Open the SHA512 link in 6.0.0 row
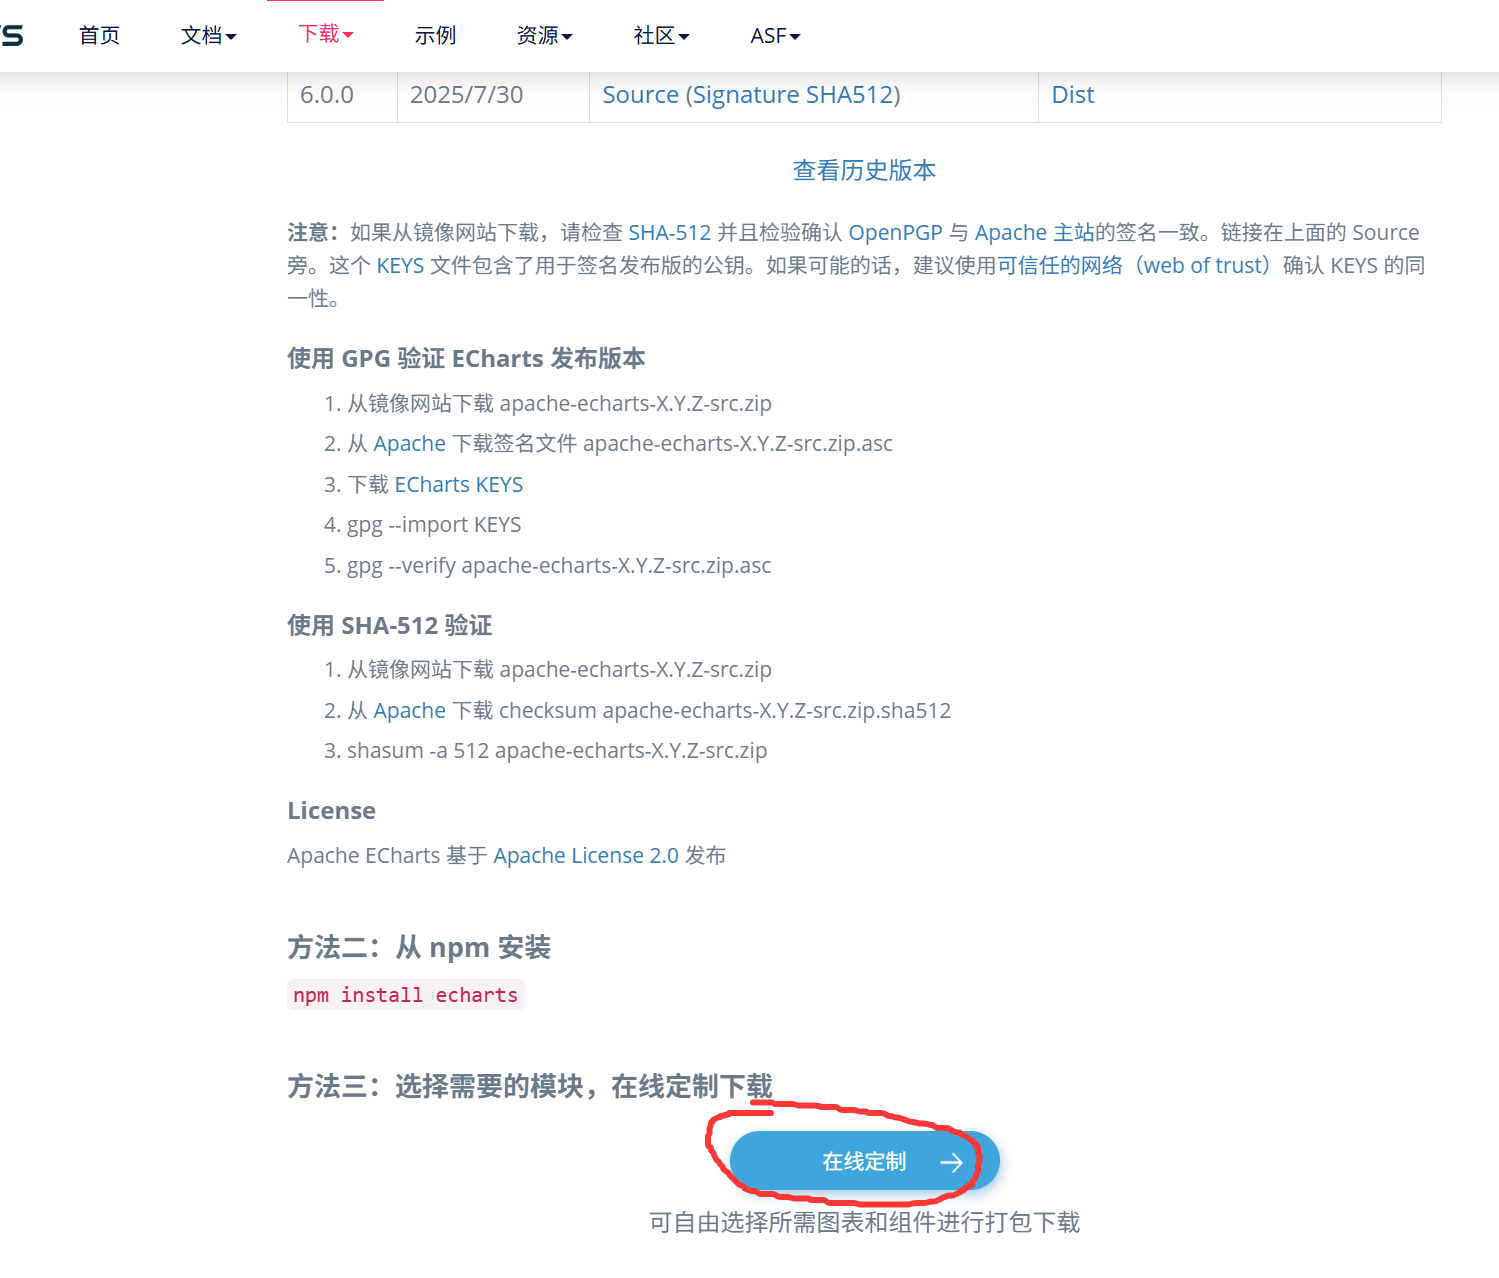 (x=849, y=95)
